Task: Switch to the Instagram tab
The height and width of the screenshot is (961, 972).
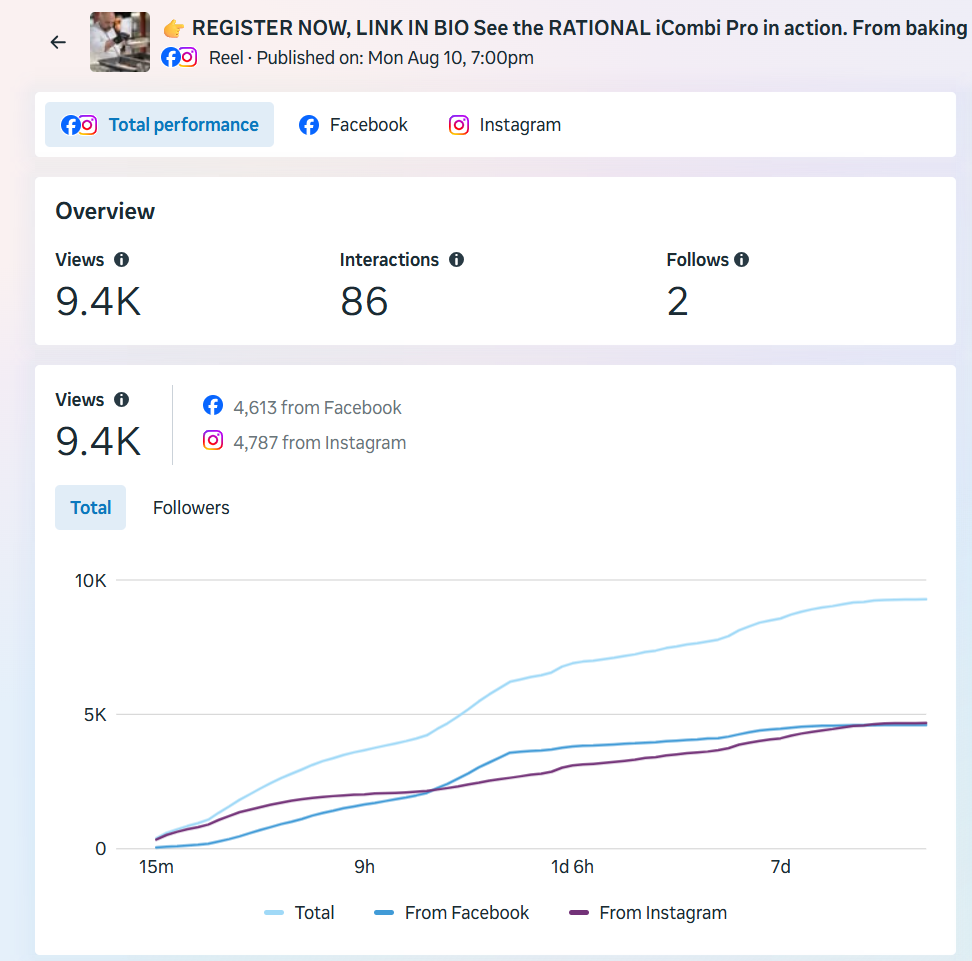Action: [x=505, y=125]
